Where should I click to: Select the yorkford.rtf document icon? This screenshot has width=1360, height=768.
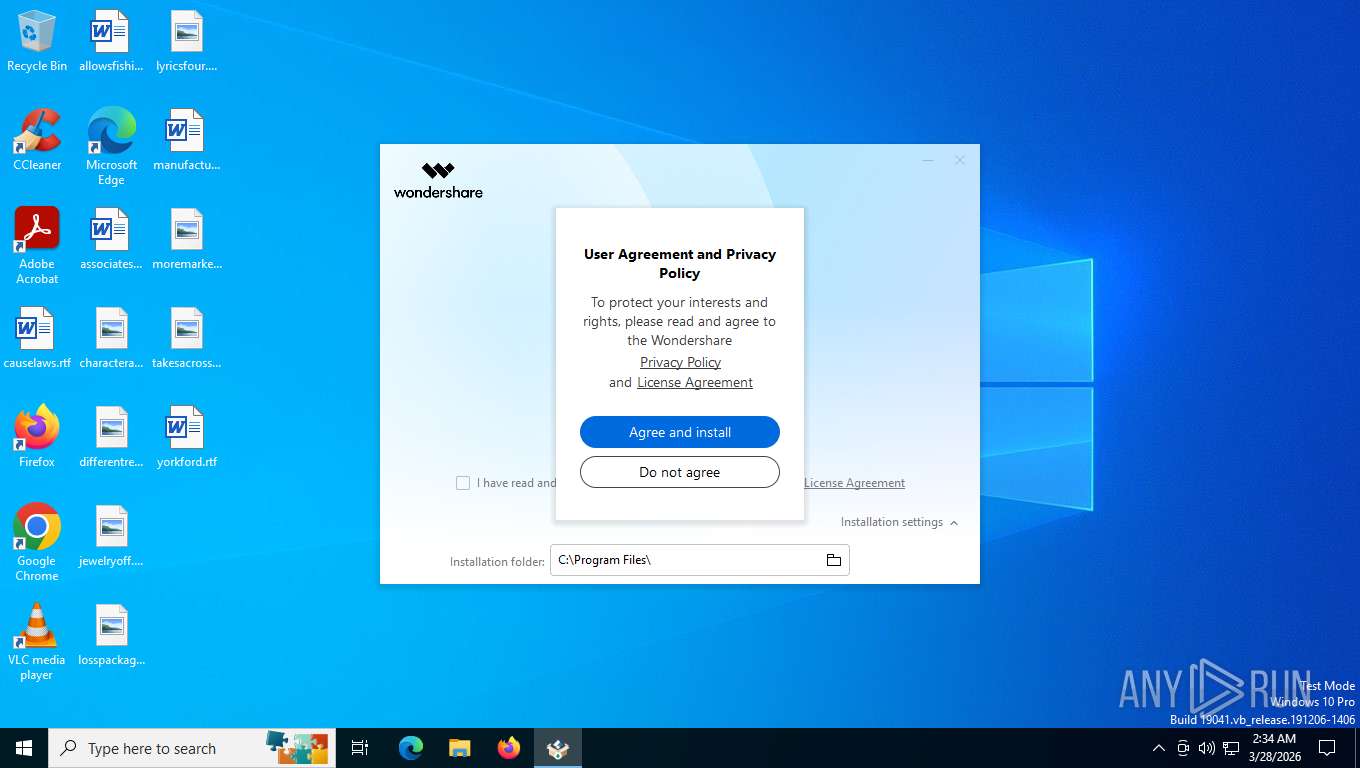[x=186, y=437]
